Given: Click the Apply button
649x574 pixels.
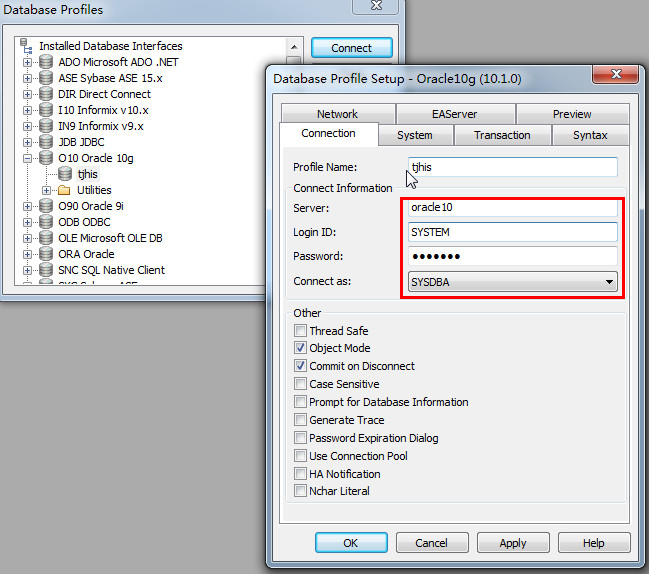Looking at the screenshot, I should click(x=513, y=543).
